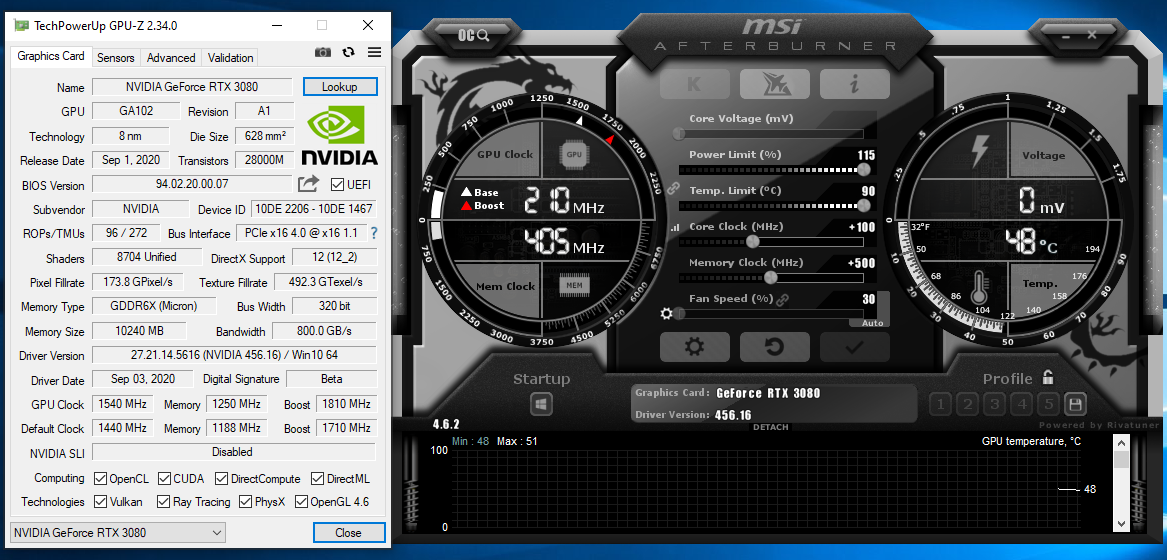Toggle the OpenCL checkbox
Viewport: 1167px width, 560px height.
100,478
